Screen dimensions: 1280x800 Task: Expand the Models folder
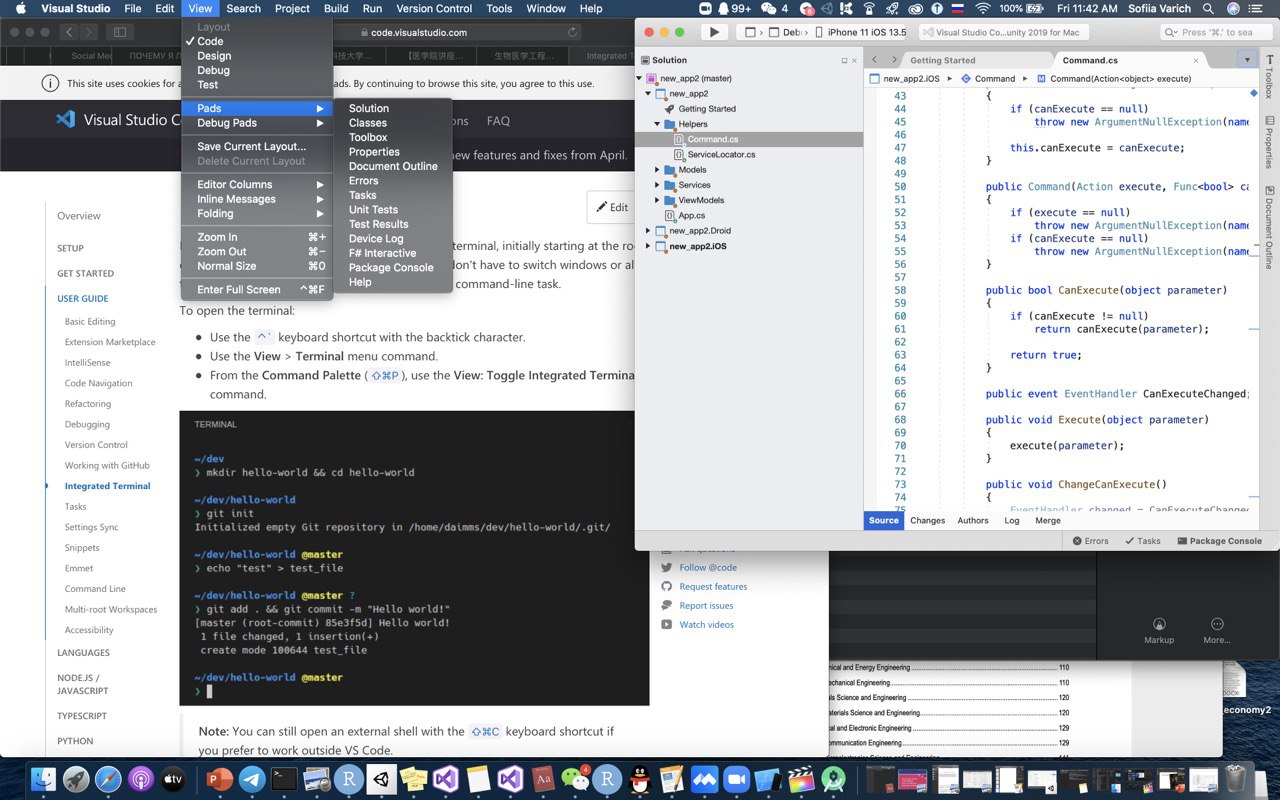[x=657, y=170]
